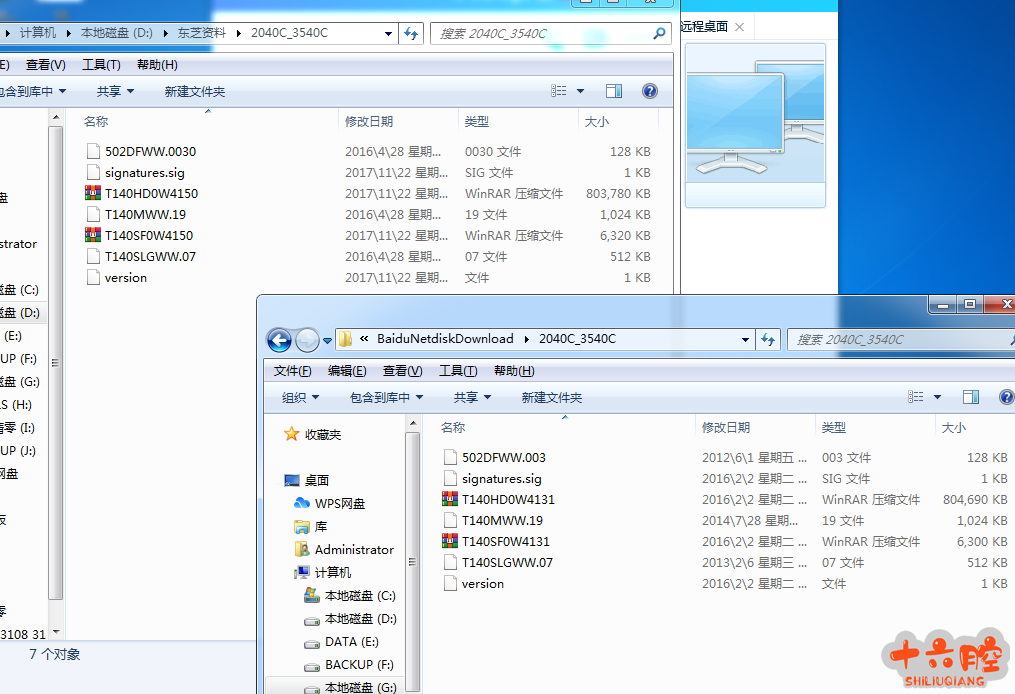The width and height of the screenshot is (1015, 694).
Task: Sort by 修改日期 column in front window
Action: click(726, 427)
